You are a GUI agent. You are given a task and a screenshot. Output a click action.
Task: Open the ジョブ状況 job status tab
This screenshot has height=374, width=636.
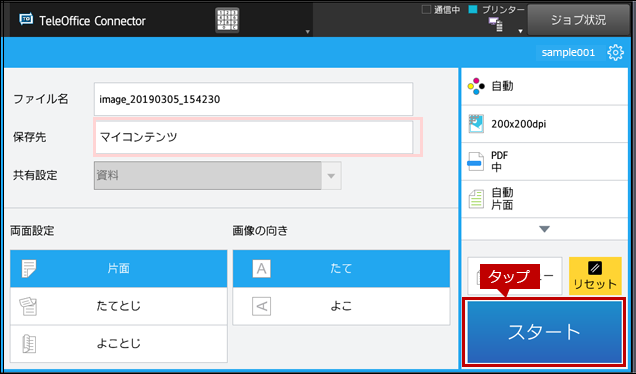pyautogui.click(x=578, y=20)
